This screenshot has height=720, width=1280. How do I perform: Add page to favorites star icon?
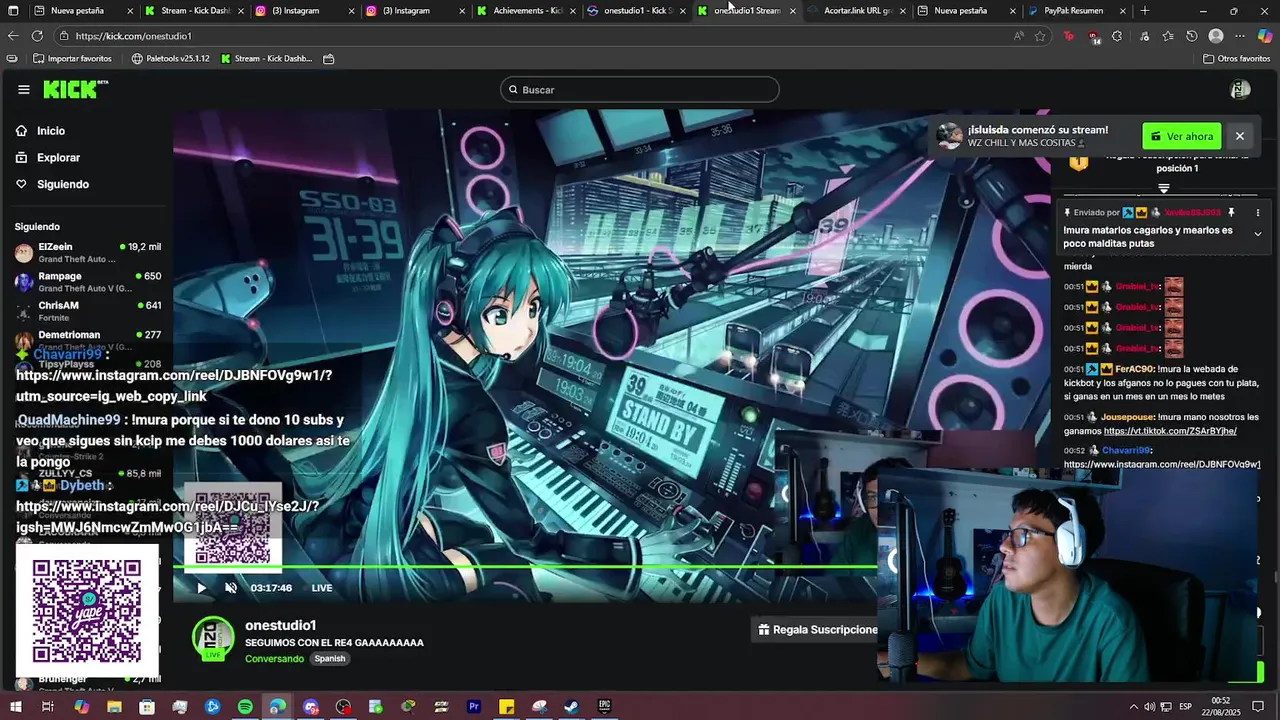[1040, 36]
